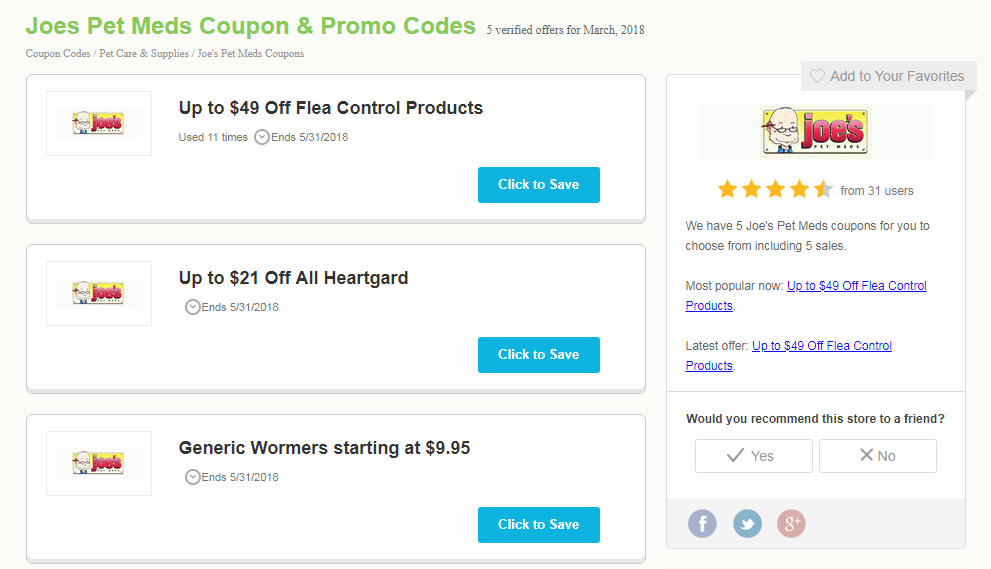Open Coupon Codes breadcrumb link
This screenshot has height=569, width=991.
pos(58,54)
